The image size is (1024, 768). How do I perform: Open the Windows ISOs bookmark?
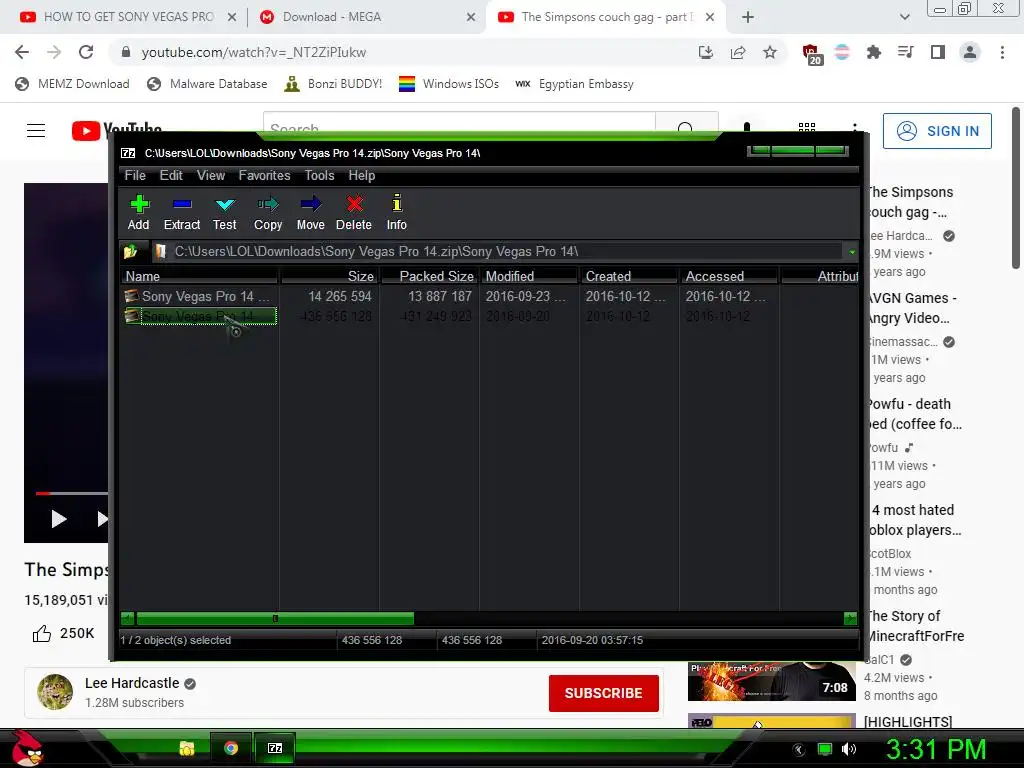[x=449, y=84]
